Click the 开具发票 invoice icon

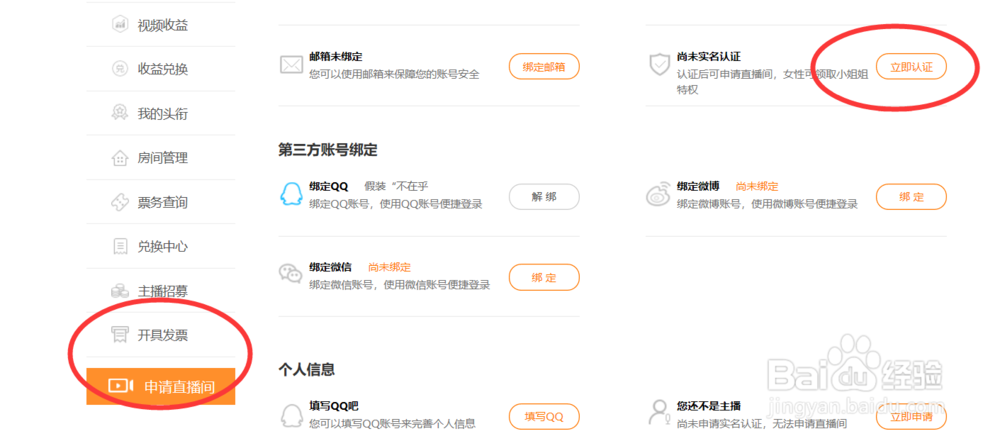tap(120, 335)
